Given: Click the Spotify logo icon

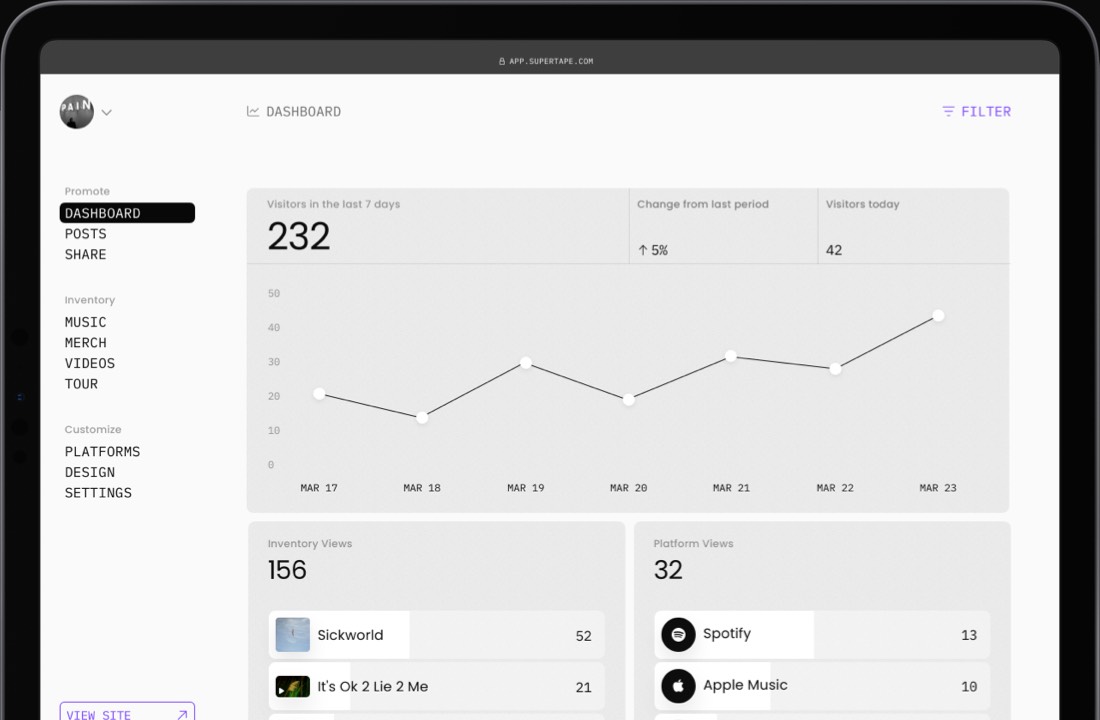Looking at the screenshot, I should pyautogui.click(x=678, y=634).
